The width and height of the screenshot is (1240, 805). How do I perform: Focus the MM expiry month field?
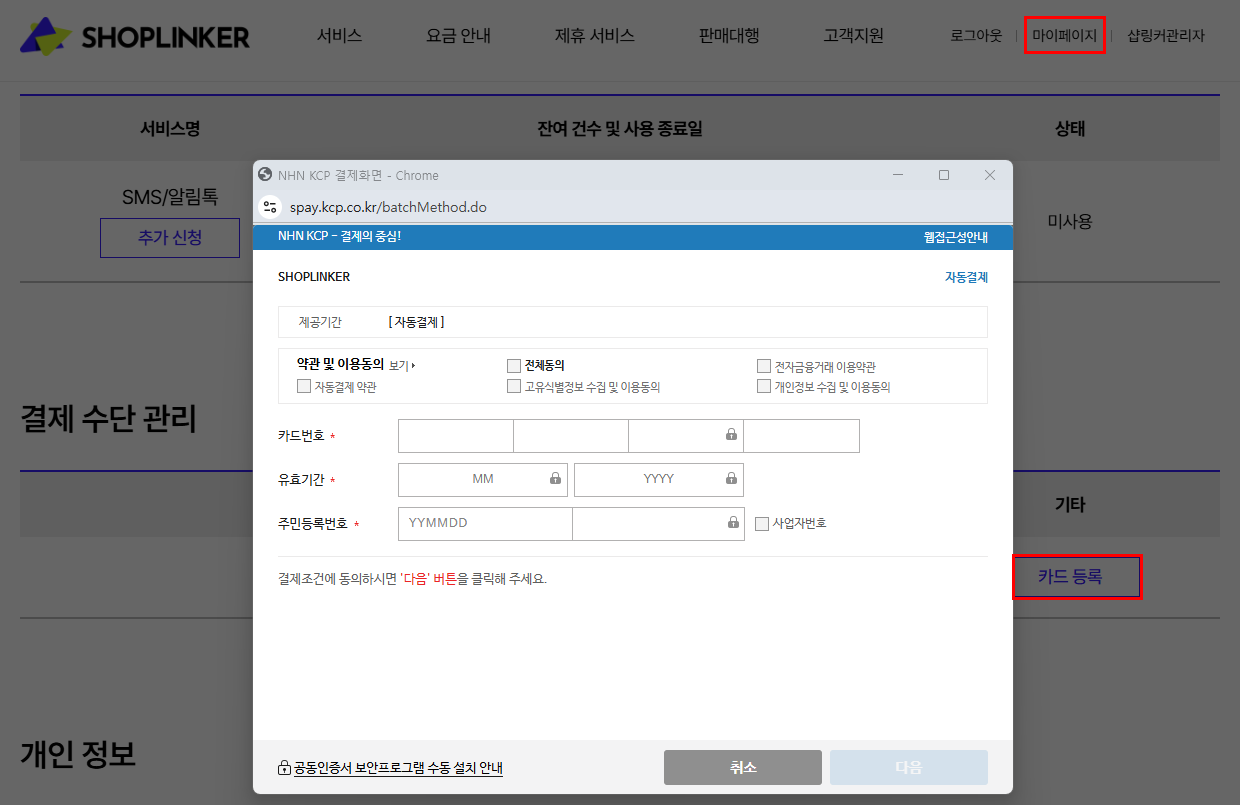tap(483, 479)
